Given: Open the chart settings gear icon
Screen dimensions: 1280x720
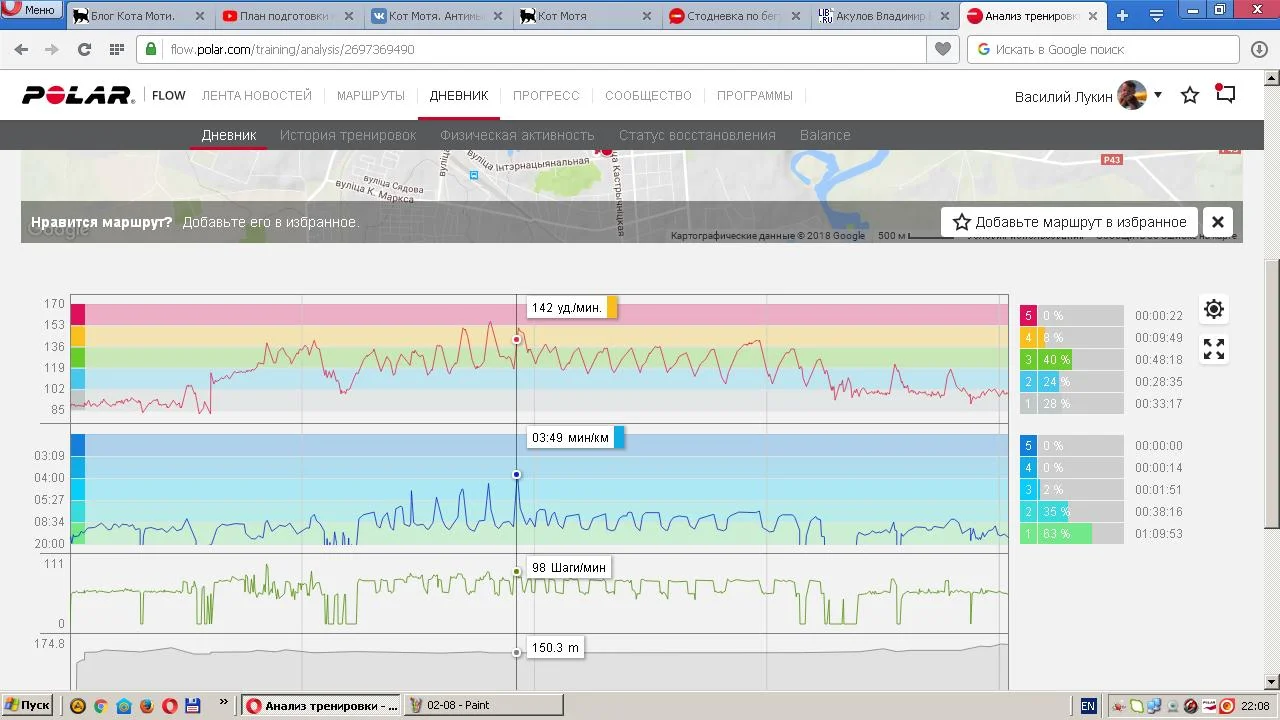Looking at the screenshot, I should point(1213,309).
